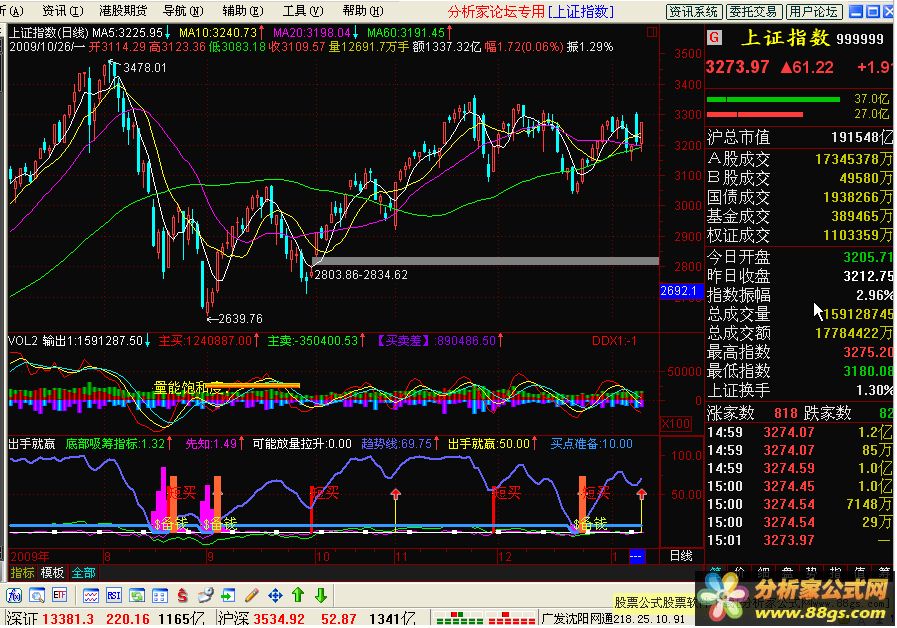Click the 沪总市值 row
Viewport: 897px width, 628px height.
[799, 137]
